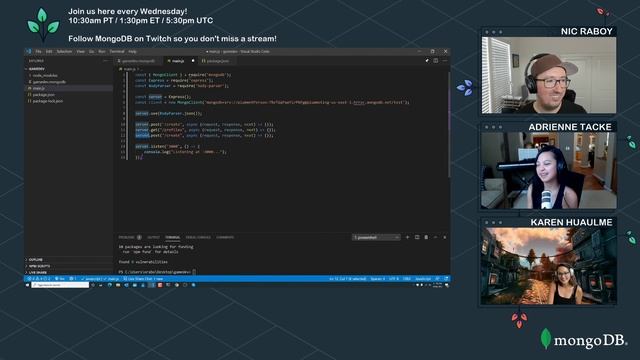Viewport: 640px width, 360px height.
Task: Click the Karen Huaulme webcam feed
Action: pyautogui.click(x=549, y=266)
